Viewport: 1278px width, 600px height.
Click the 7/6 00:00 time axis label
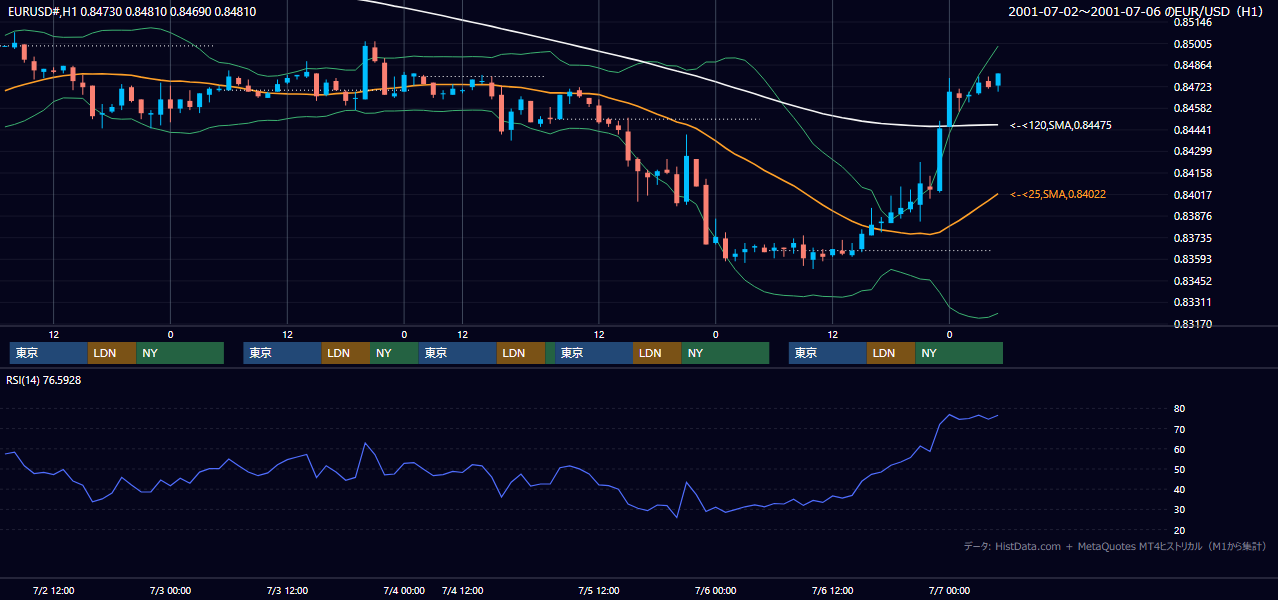click(x=716, y=590)
